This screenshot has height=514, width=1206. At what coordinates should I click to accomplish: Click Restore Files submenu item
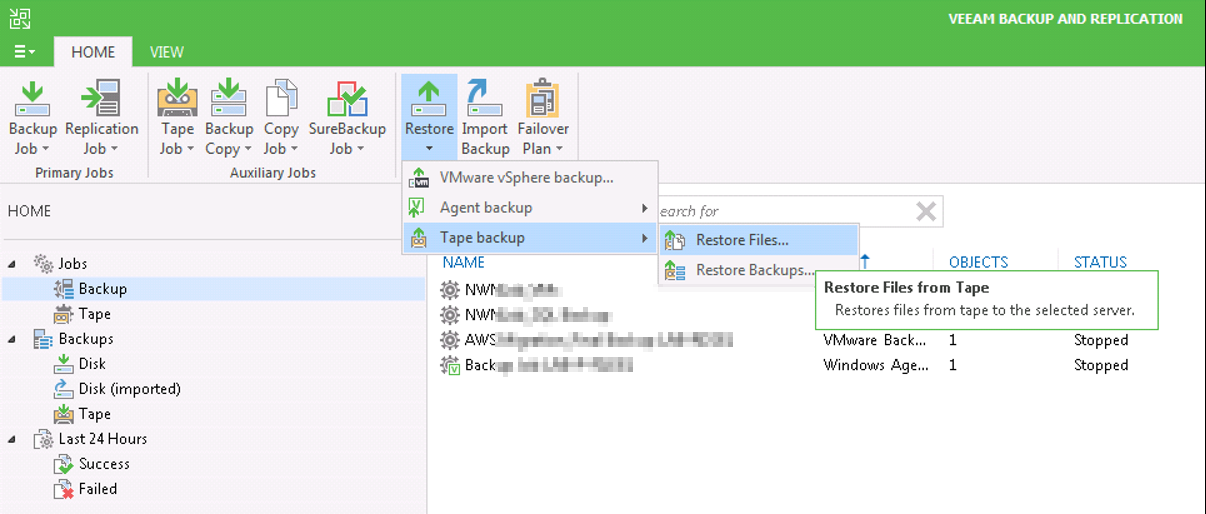click(758, 240)
